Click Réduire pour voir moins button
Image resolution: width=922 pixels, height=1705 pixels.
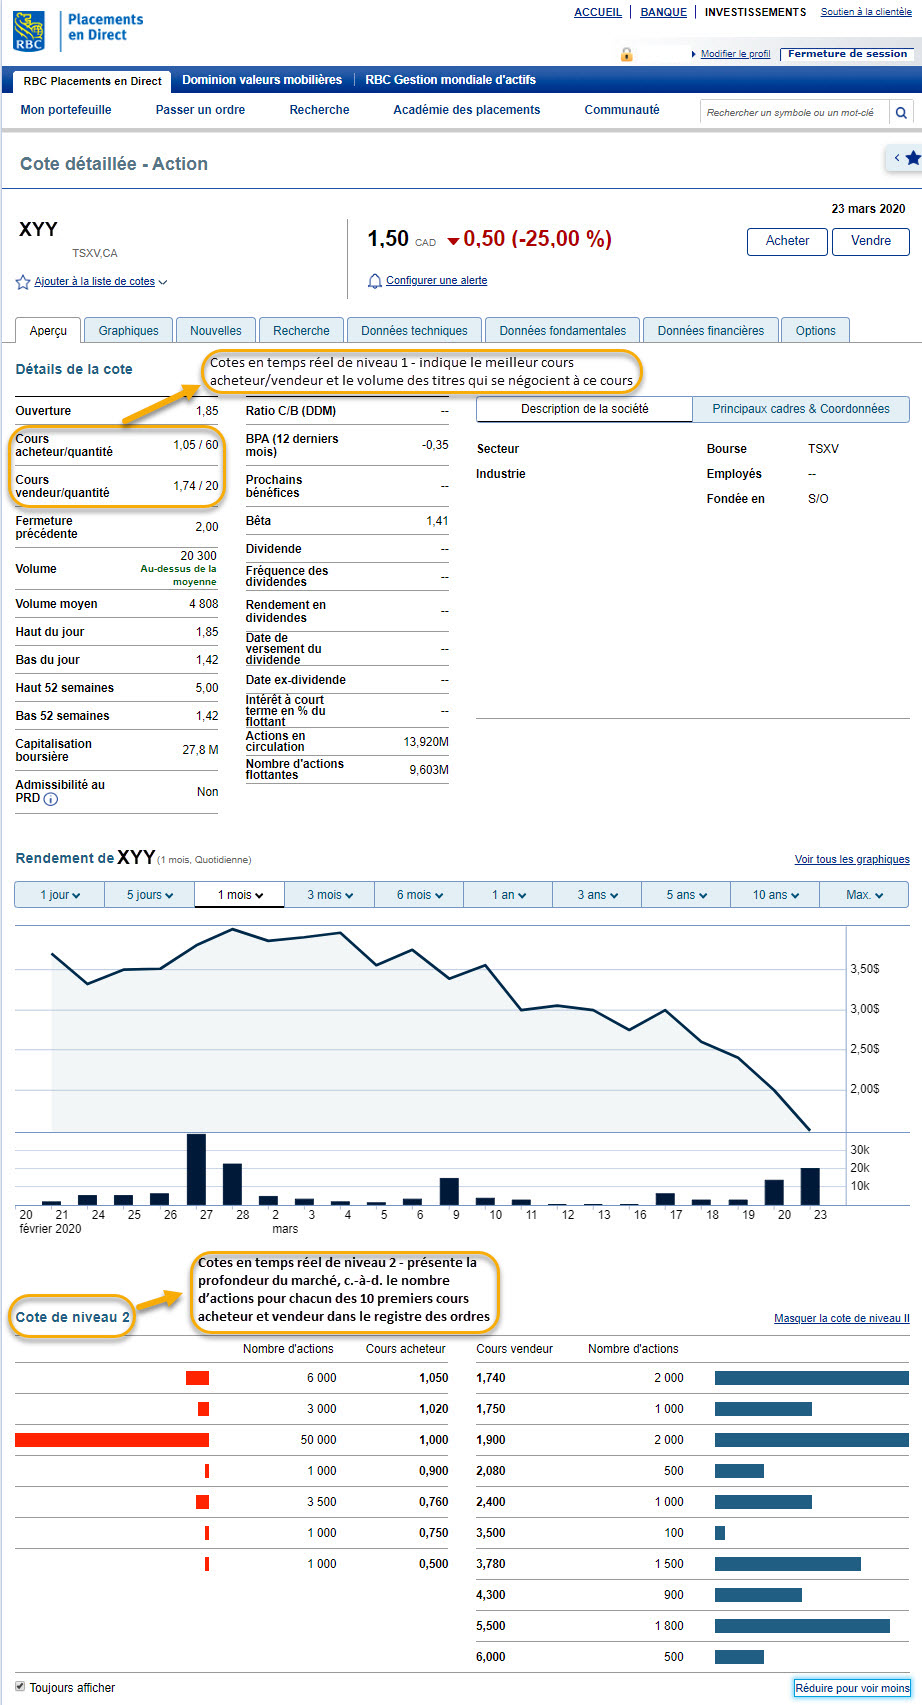852,1688
